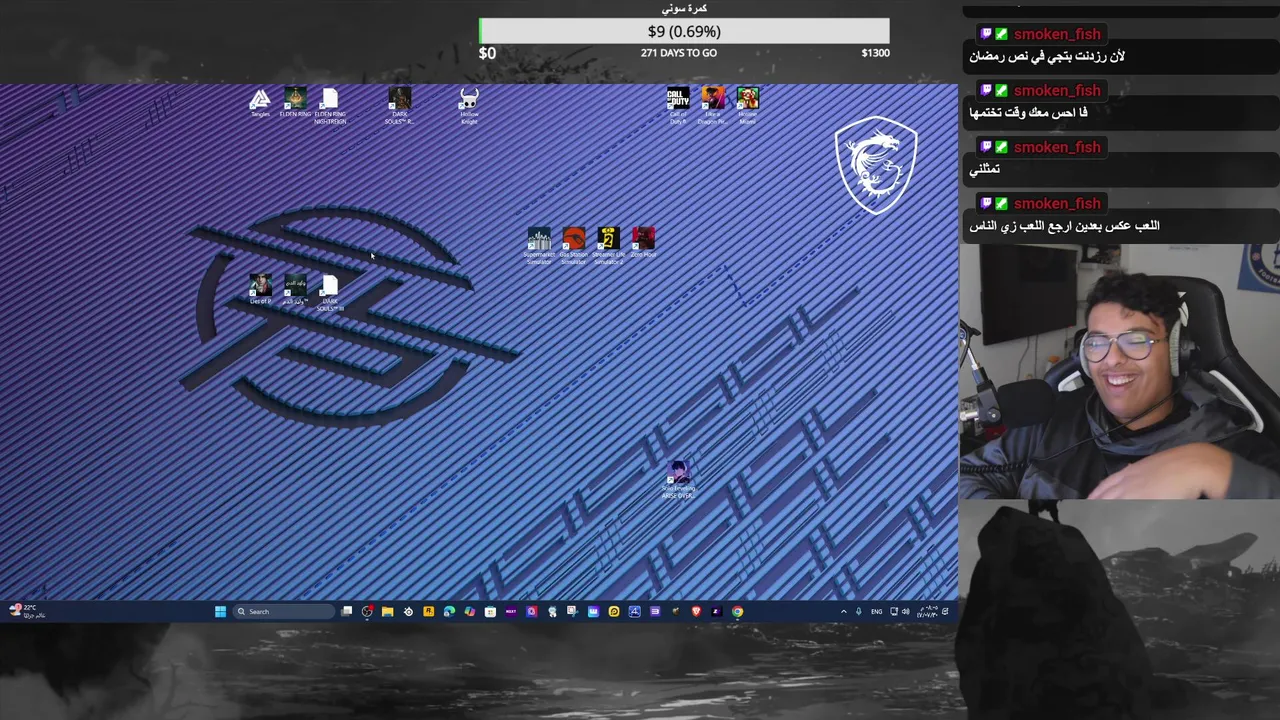Select the ELDEN RING NIGHTREIGN file icon
The height and width of the screenshot is (720, 1280).
pyautogui.click(x=330, y=106)
